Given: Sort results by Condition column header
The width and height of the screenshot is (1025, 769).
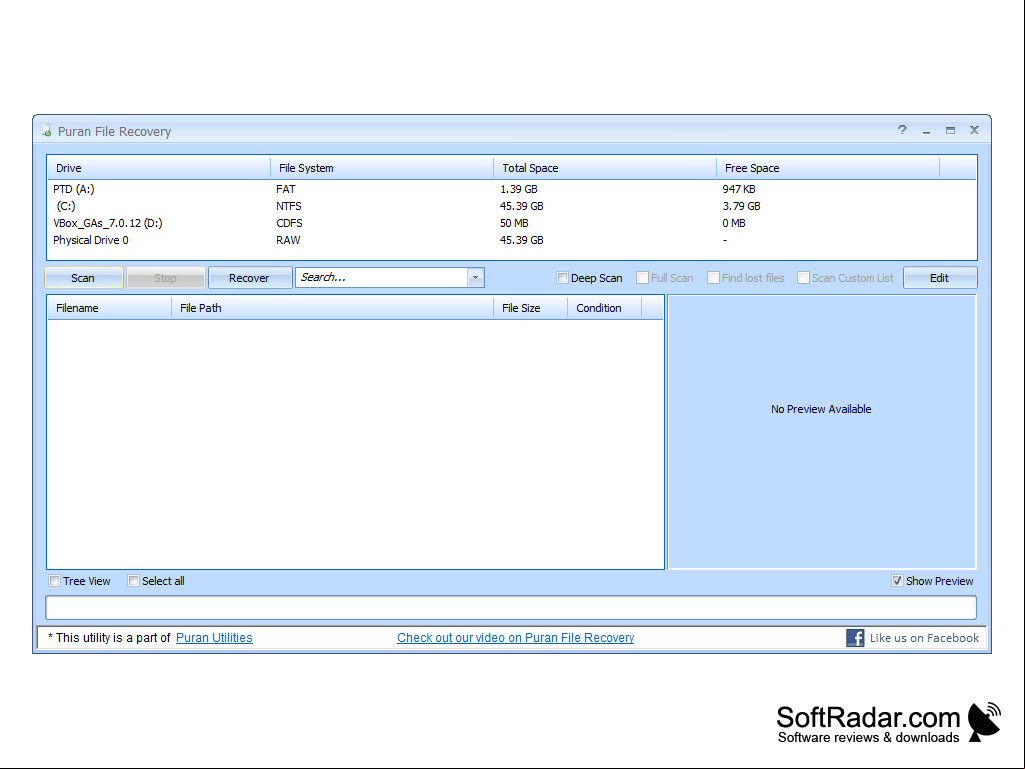Looking at the screenshot, I should (605, 307).
